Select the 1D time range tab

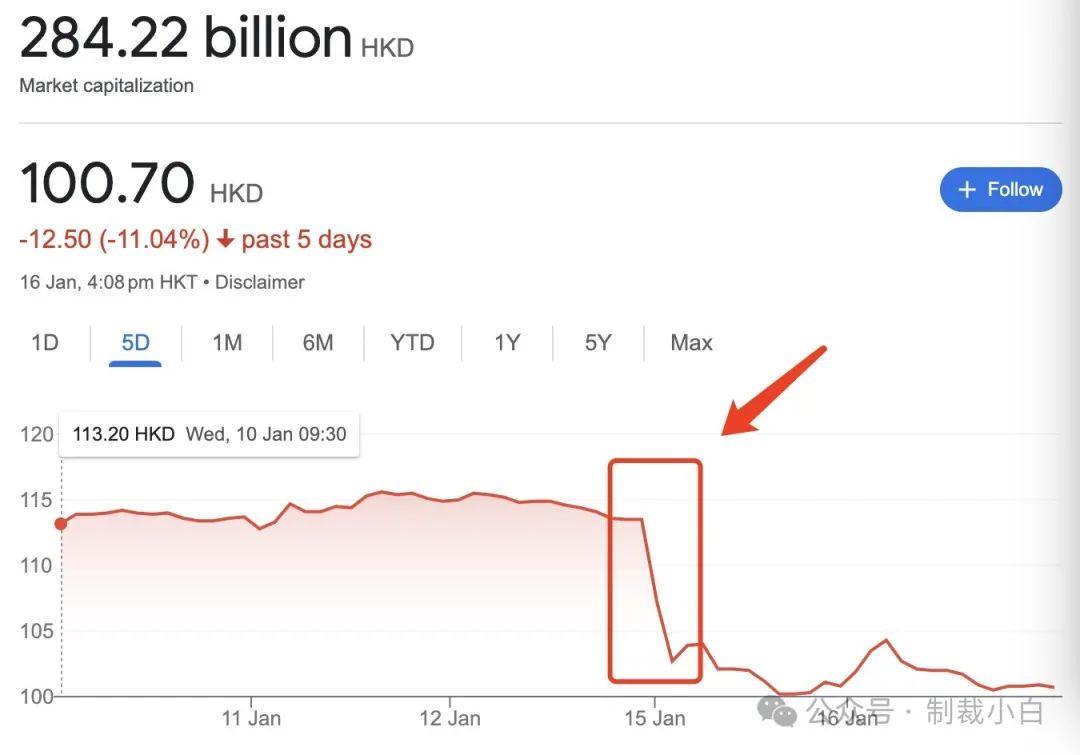pos(45,343)
